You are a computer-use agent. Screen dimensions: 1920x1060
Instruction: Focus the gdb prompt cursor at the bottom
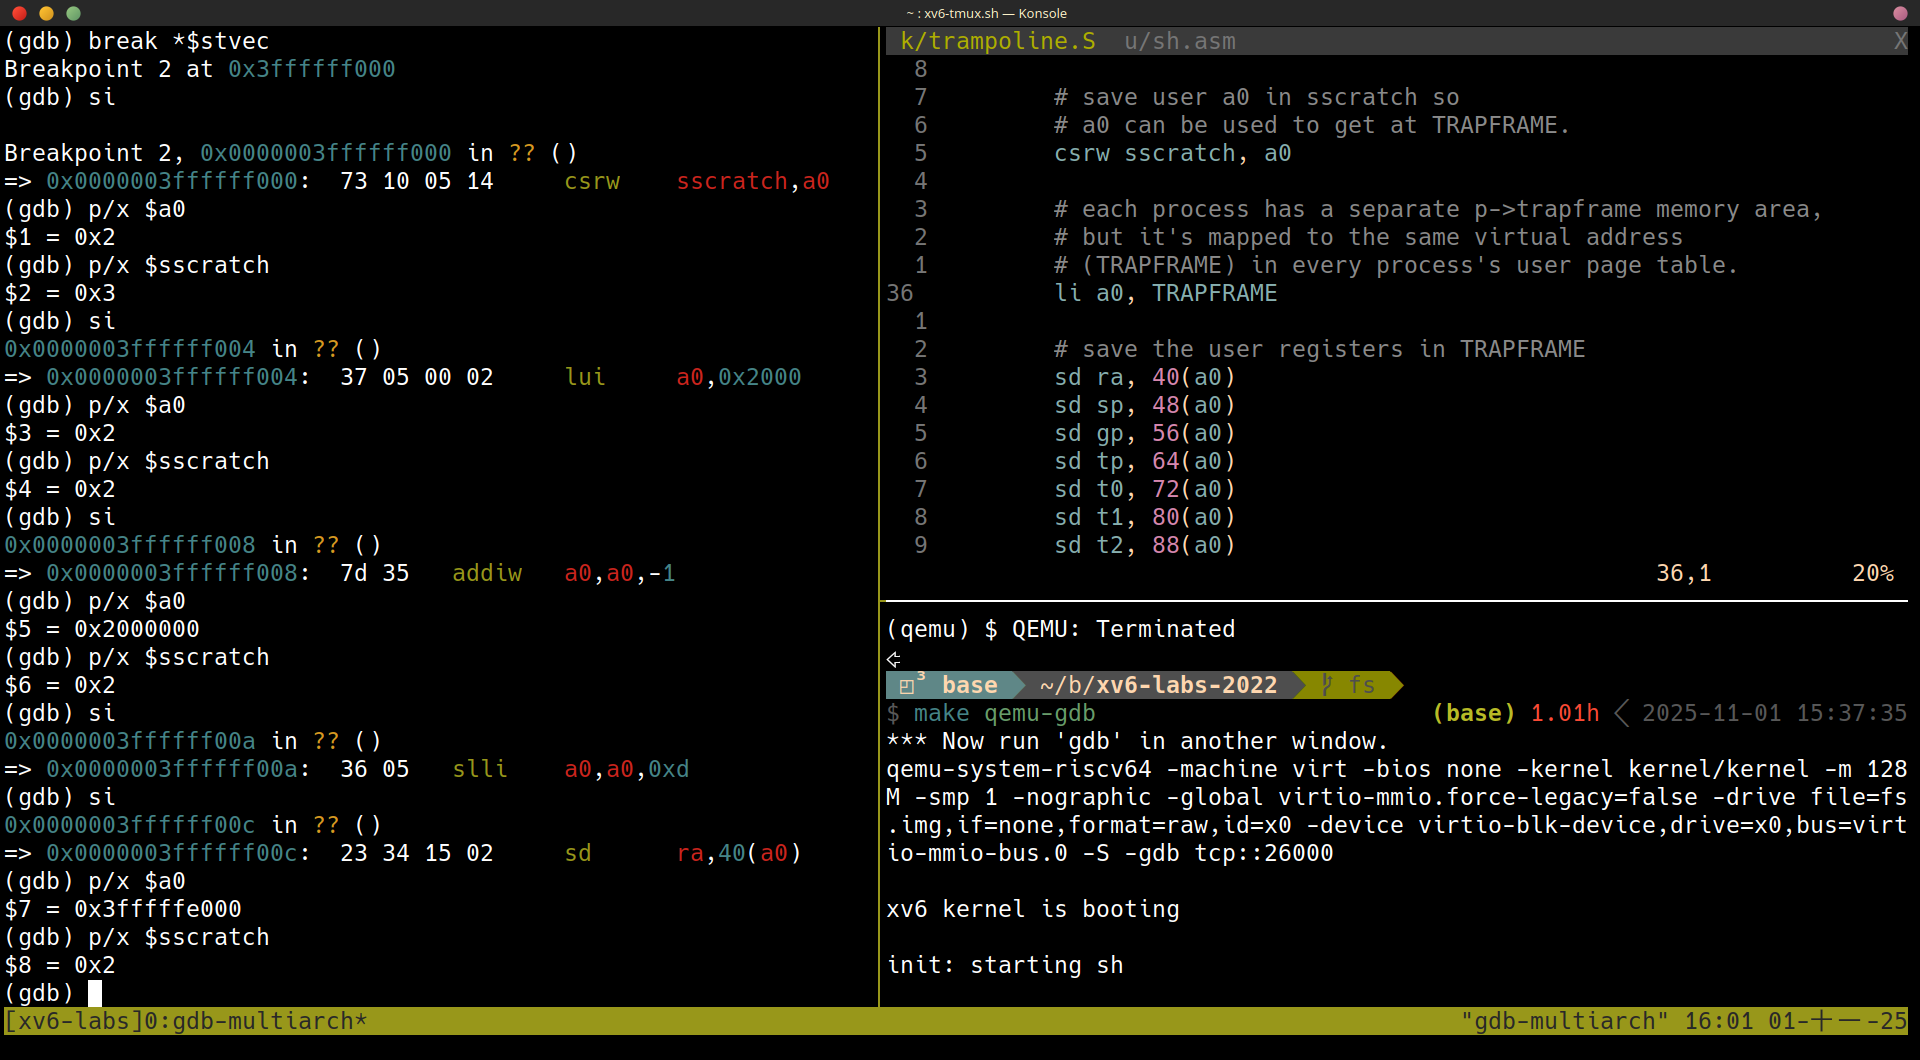(95, 993)
